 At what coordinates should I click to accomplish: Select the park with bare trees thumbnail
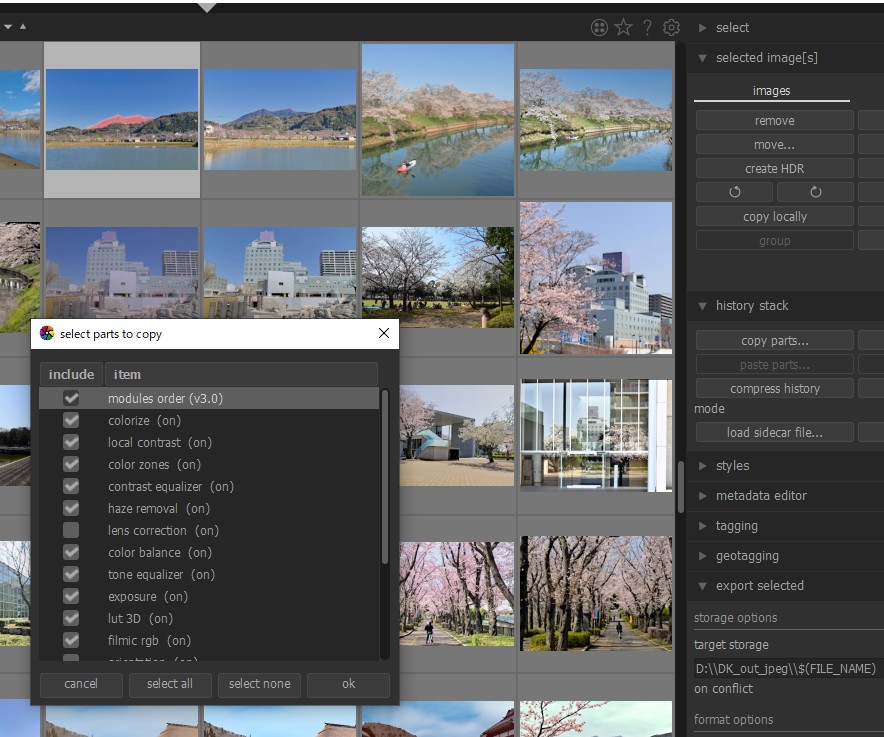tap(438, 277)
